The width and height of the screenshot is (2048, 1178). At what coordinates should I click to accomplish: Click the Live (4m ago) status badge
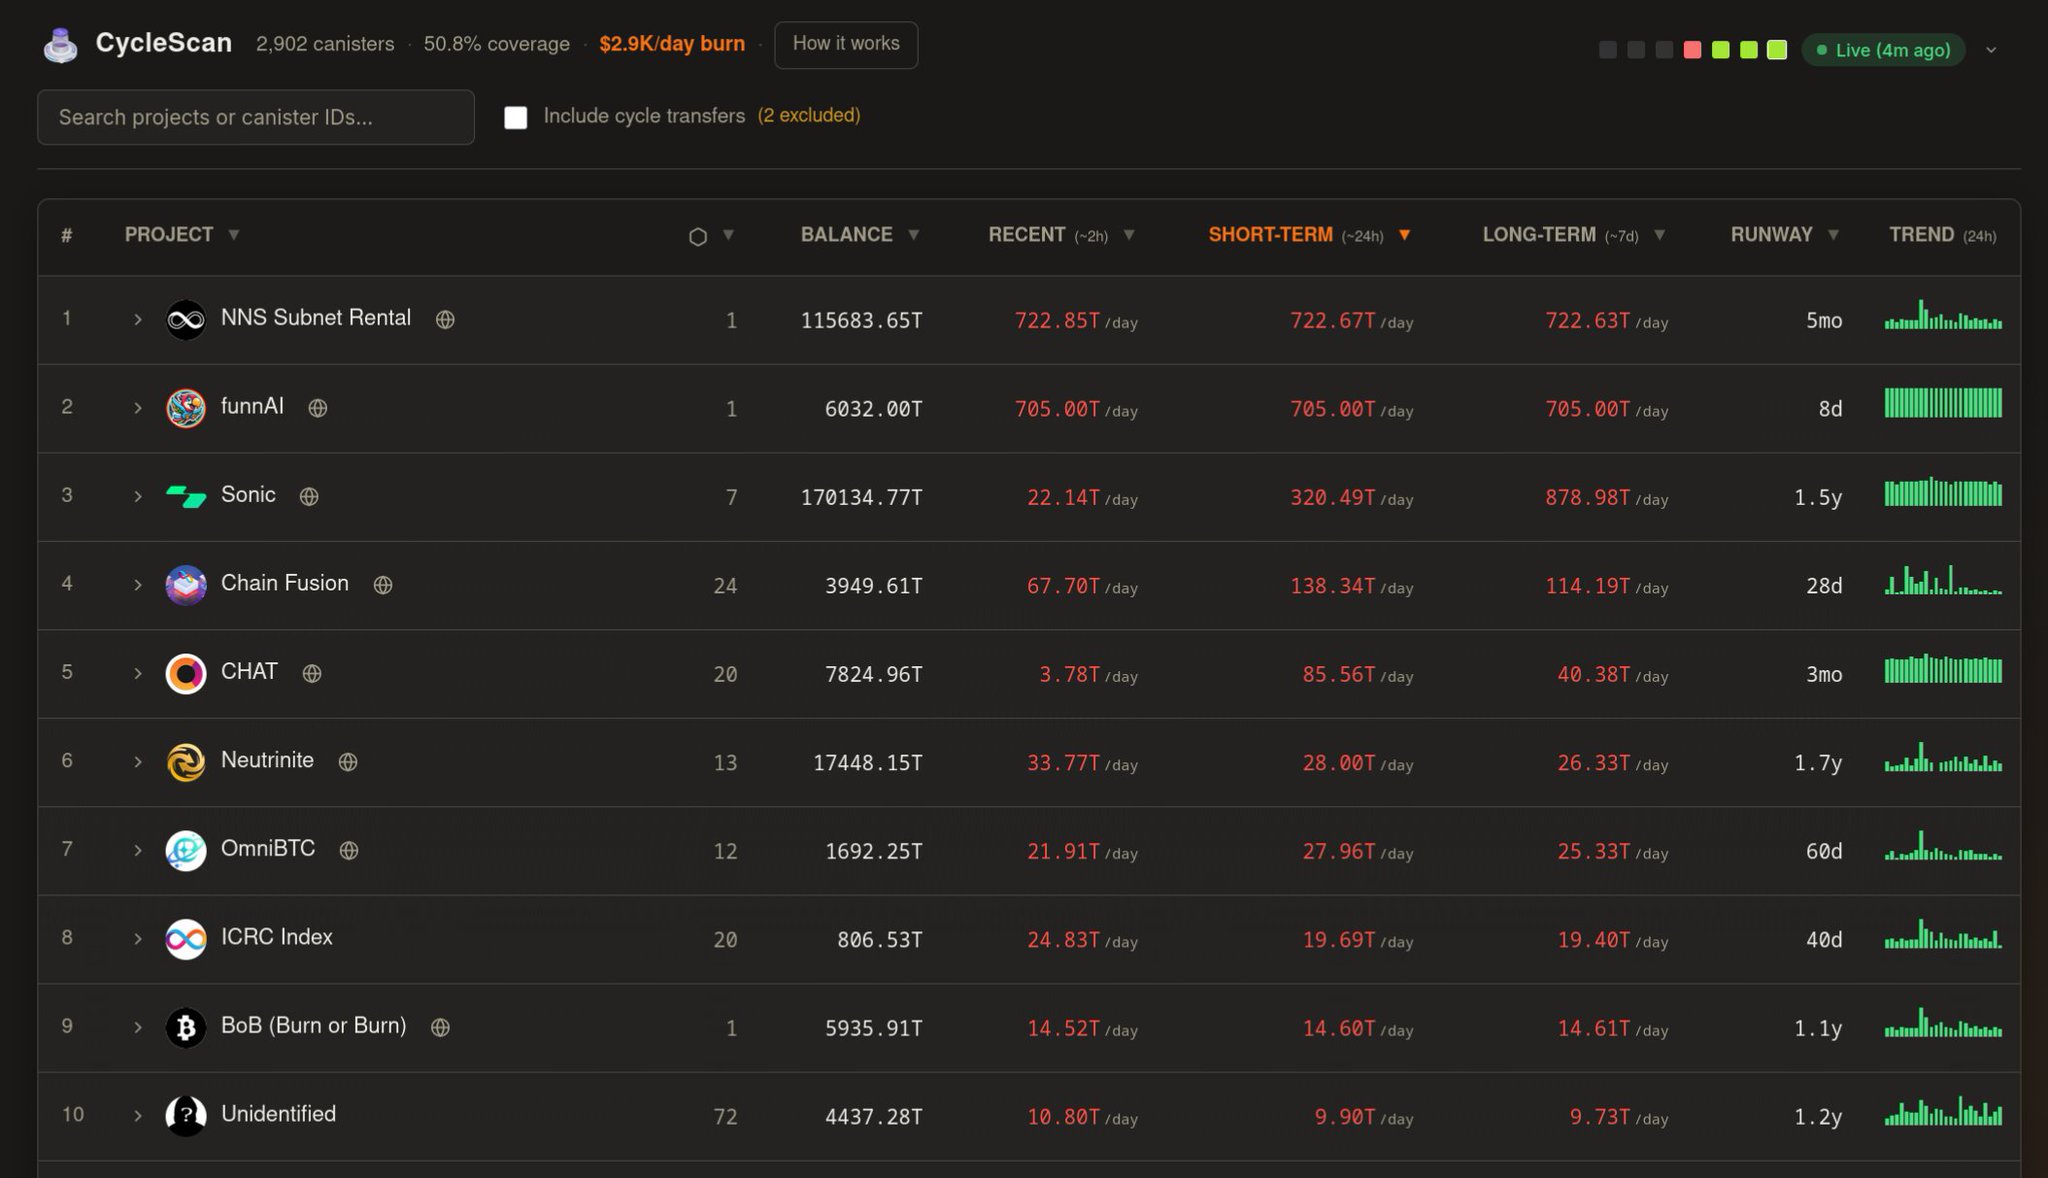[1883, 50]
